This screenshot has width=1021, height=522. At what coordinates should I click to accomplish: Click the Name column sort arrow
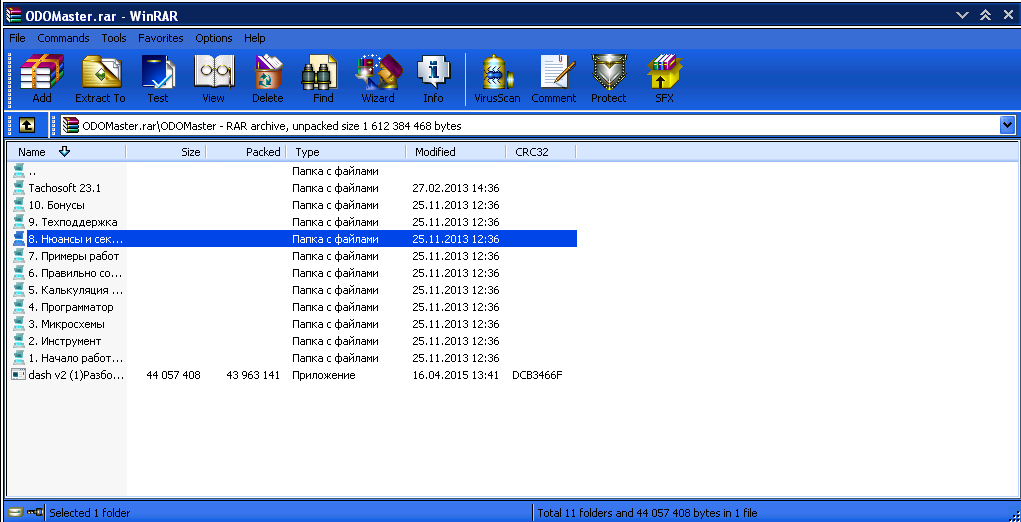click(x=64, y=152)
